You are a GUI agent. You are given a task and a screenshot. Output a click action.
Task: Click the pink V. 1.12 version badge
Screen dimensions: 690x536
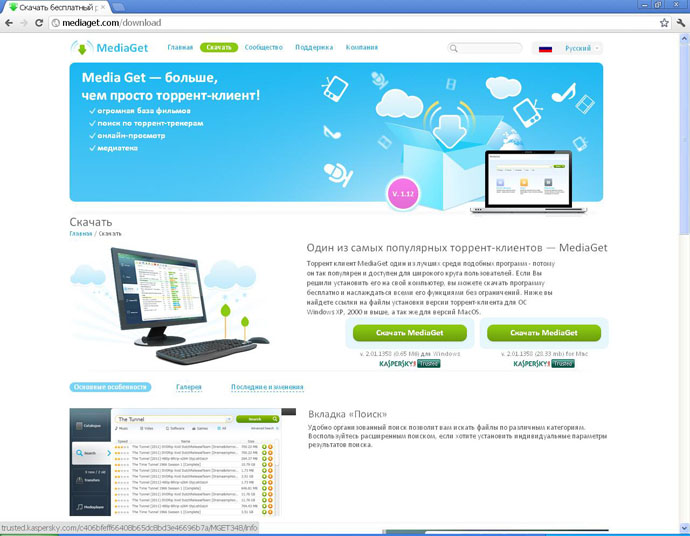tap(403, 194)
